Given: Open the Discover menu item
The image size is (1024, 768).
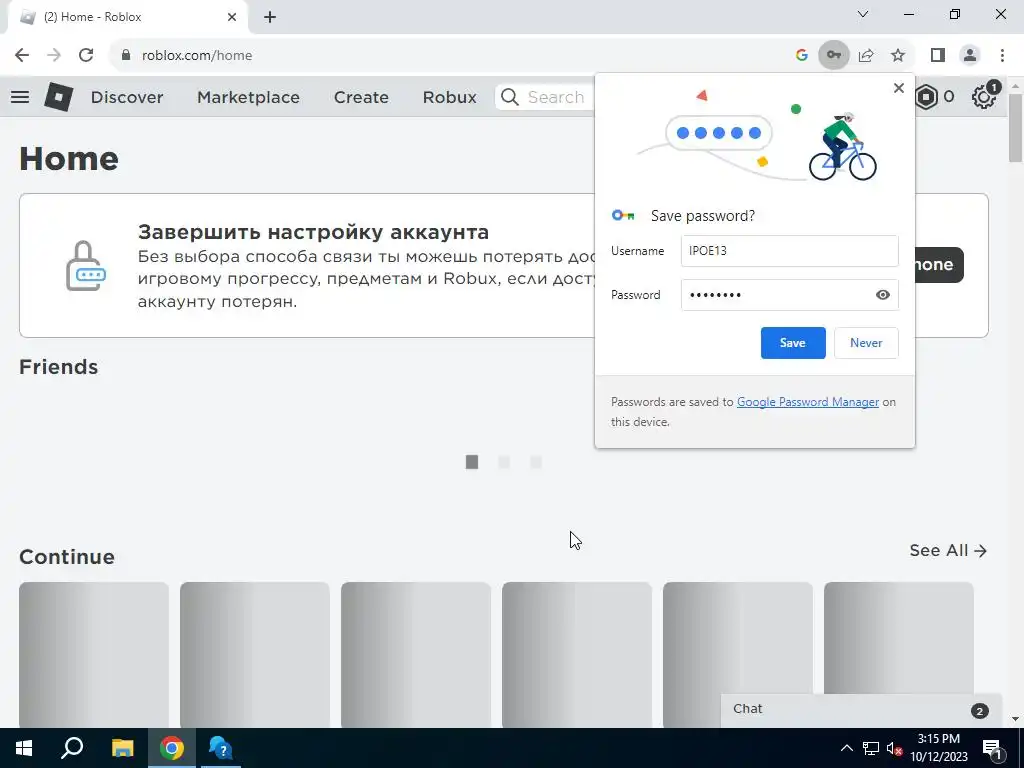Looking at the screenshot, I should coord(127,97).
